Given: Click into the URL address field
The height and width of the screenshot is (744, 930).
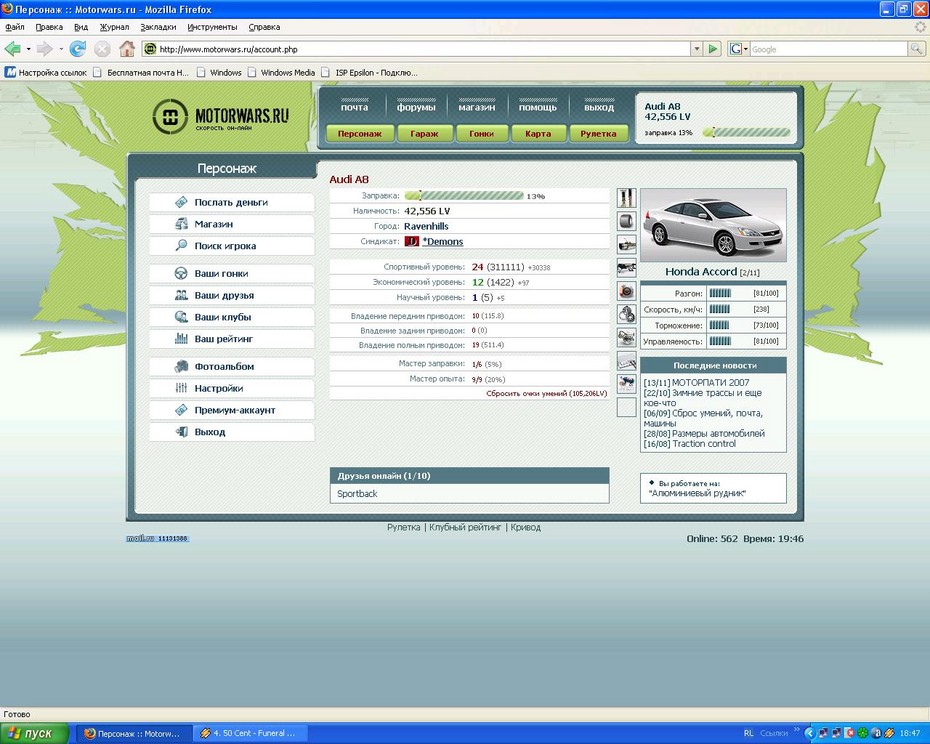Looking at the screenshot, I should (415, 49).
